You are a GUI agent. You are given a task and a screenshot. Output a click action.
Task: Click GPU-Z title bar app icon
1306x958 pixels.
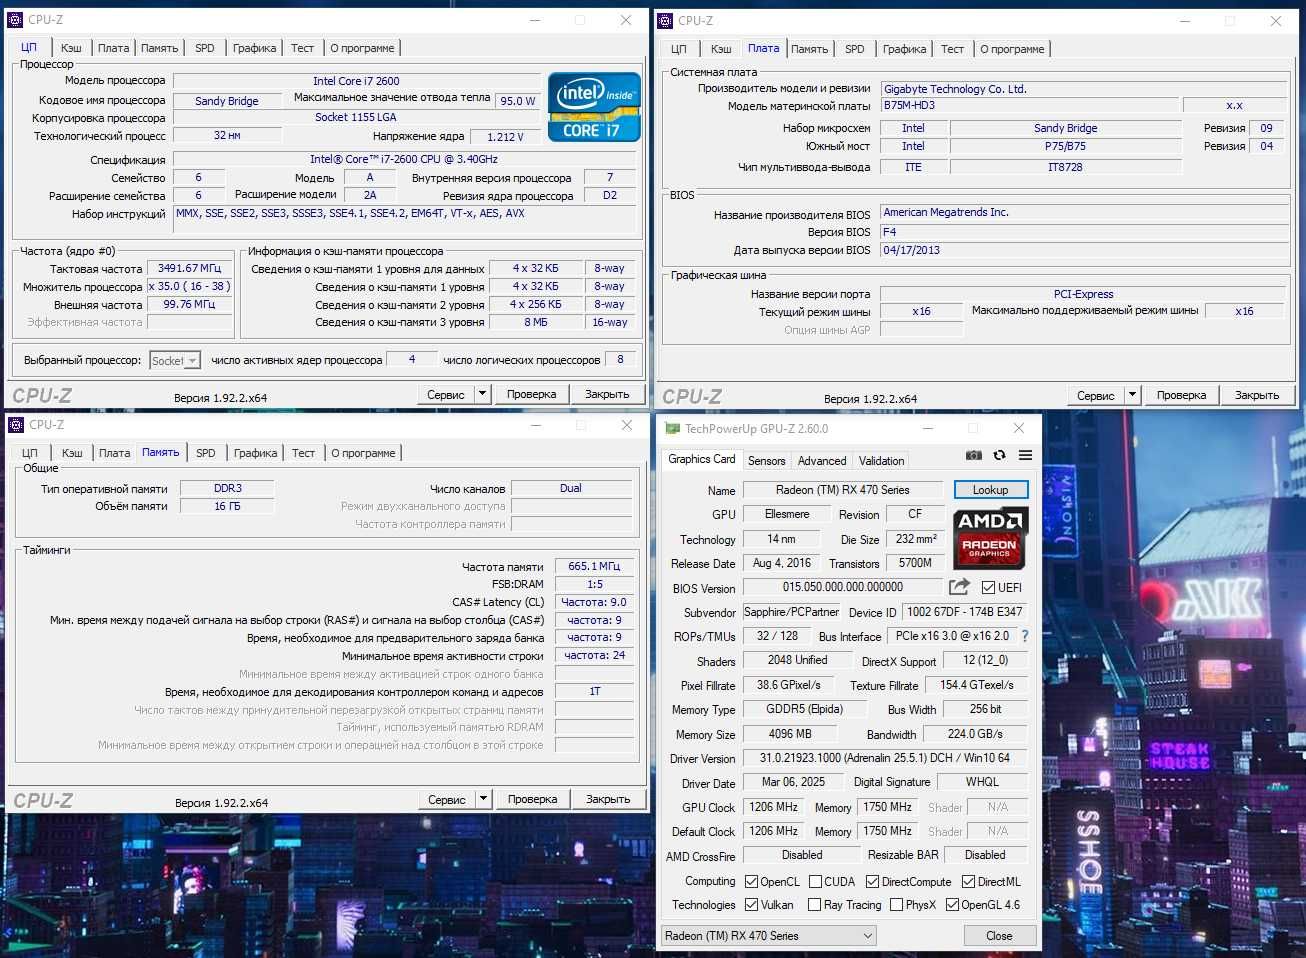tap(672, 428)
